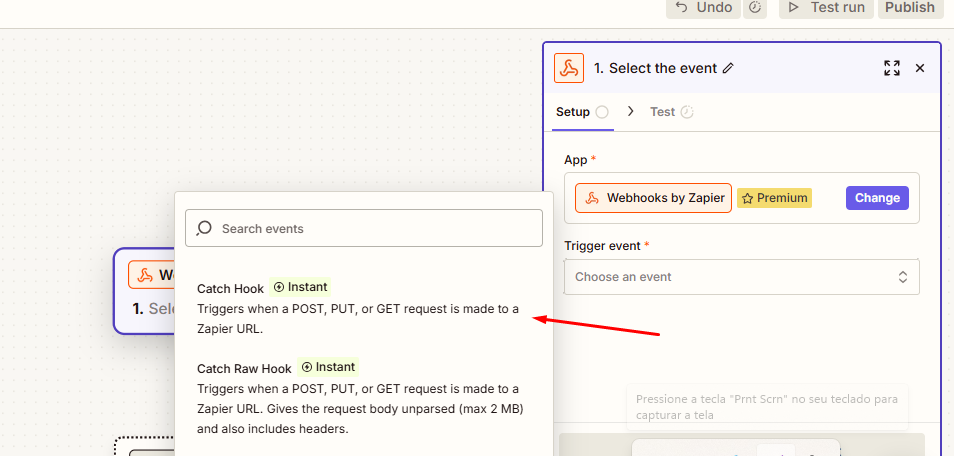This screenshot has height=456, width=954.
Task: Click the Webhooks icon in panel header
Action: tap(569, 68)
